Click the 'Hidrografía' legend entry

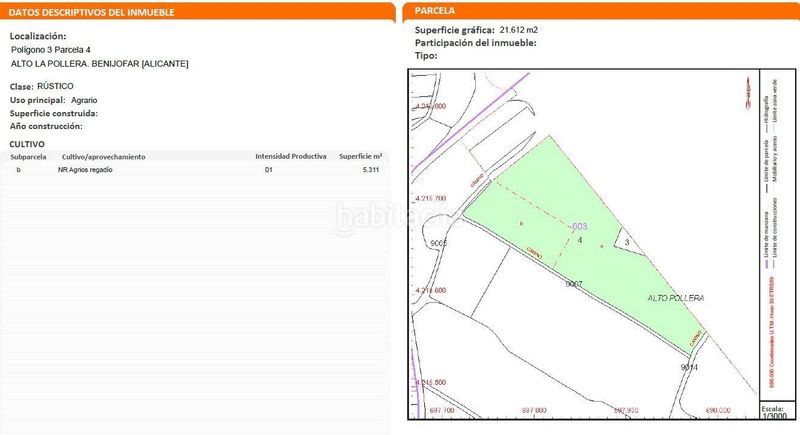pyautogui.click(x=766, y=114)
